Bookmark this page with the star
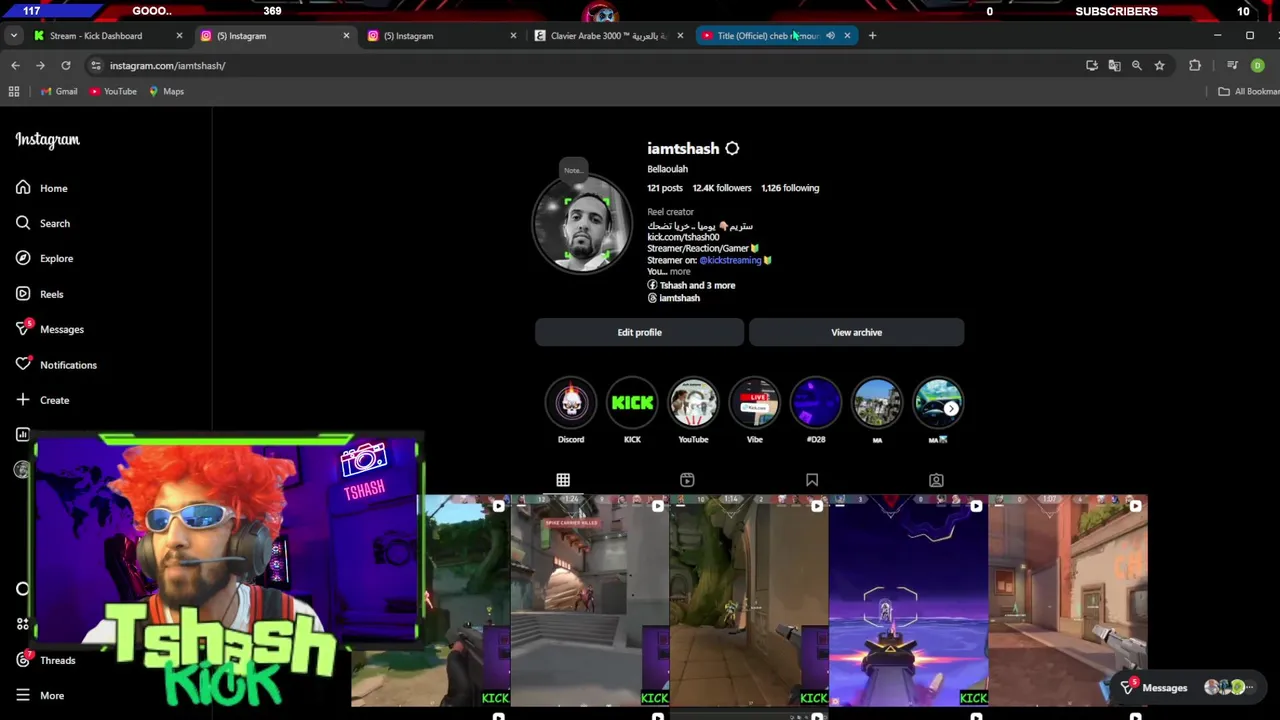The image size is (1280, 720). point(1159,65)
